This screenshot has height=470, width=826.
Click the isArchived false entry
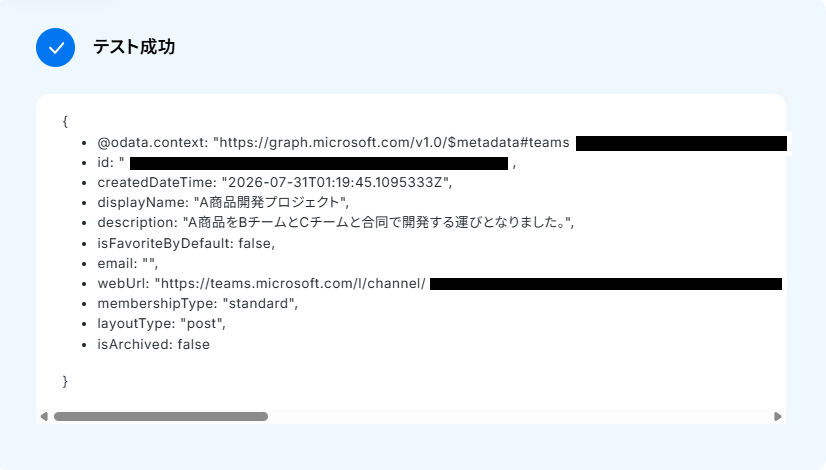(153, 344)
